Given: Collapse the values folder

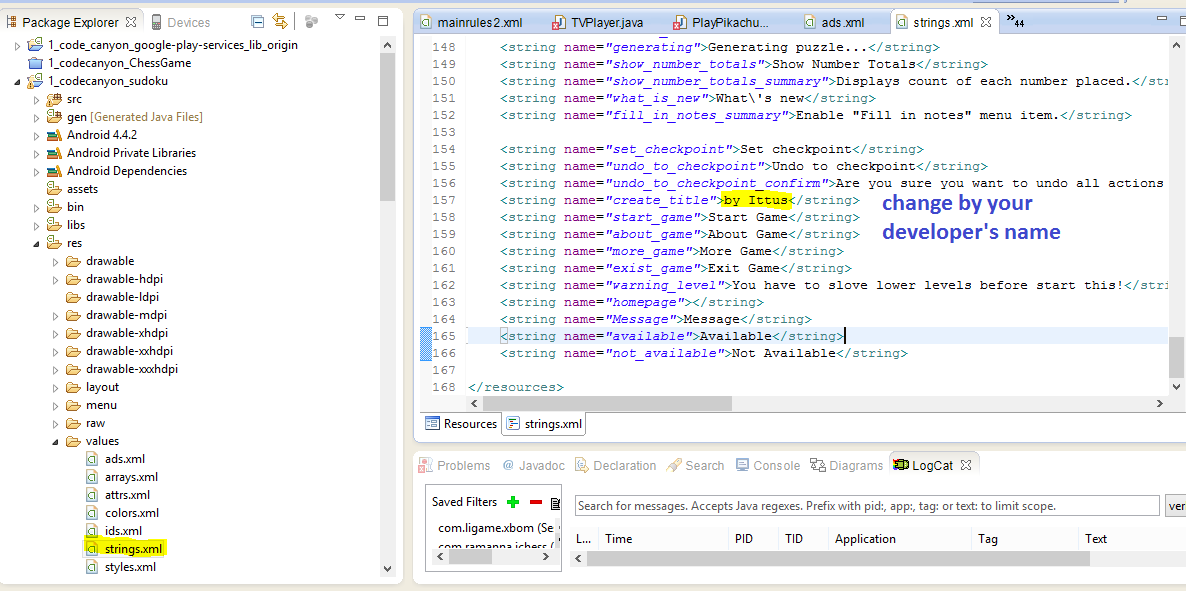Looking at the screenshot, I should (54, 441).
